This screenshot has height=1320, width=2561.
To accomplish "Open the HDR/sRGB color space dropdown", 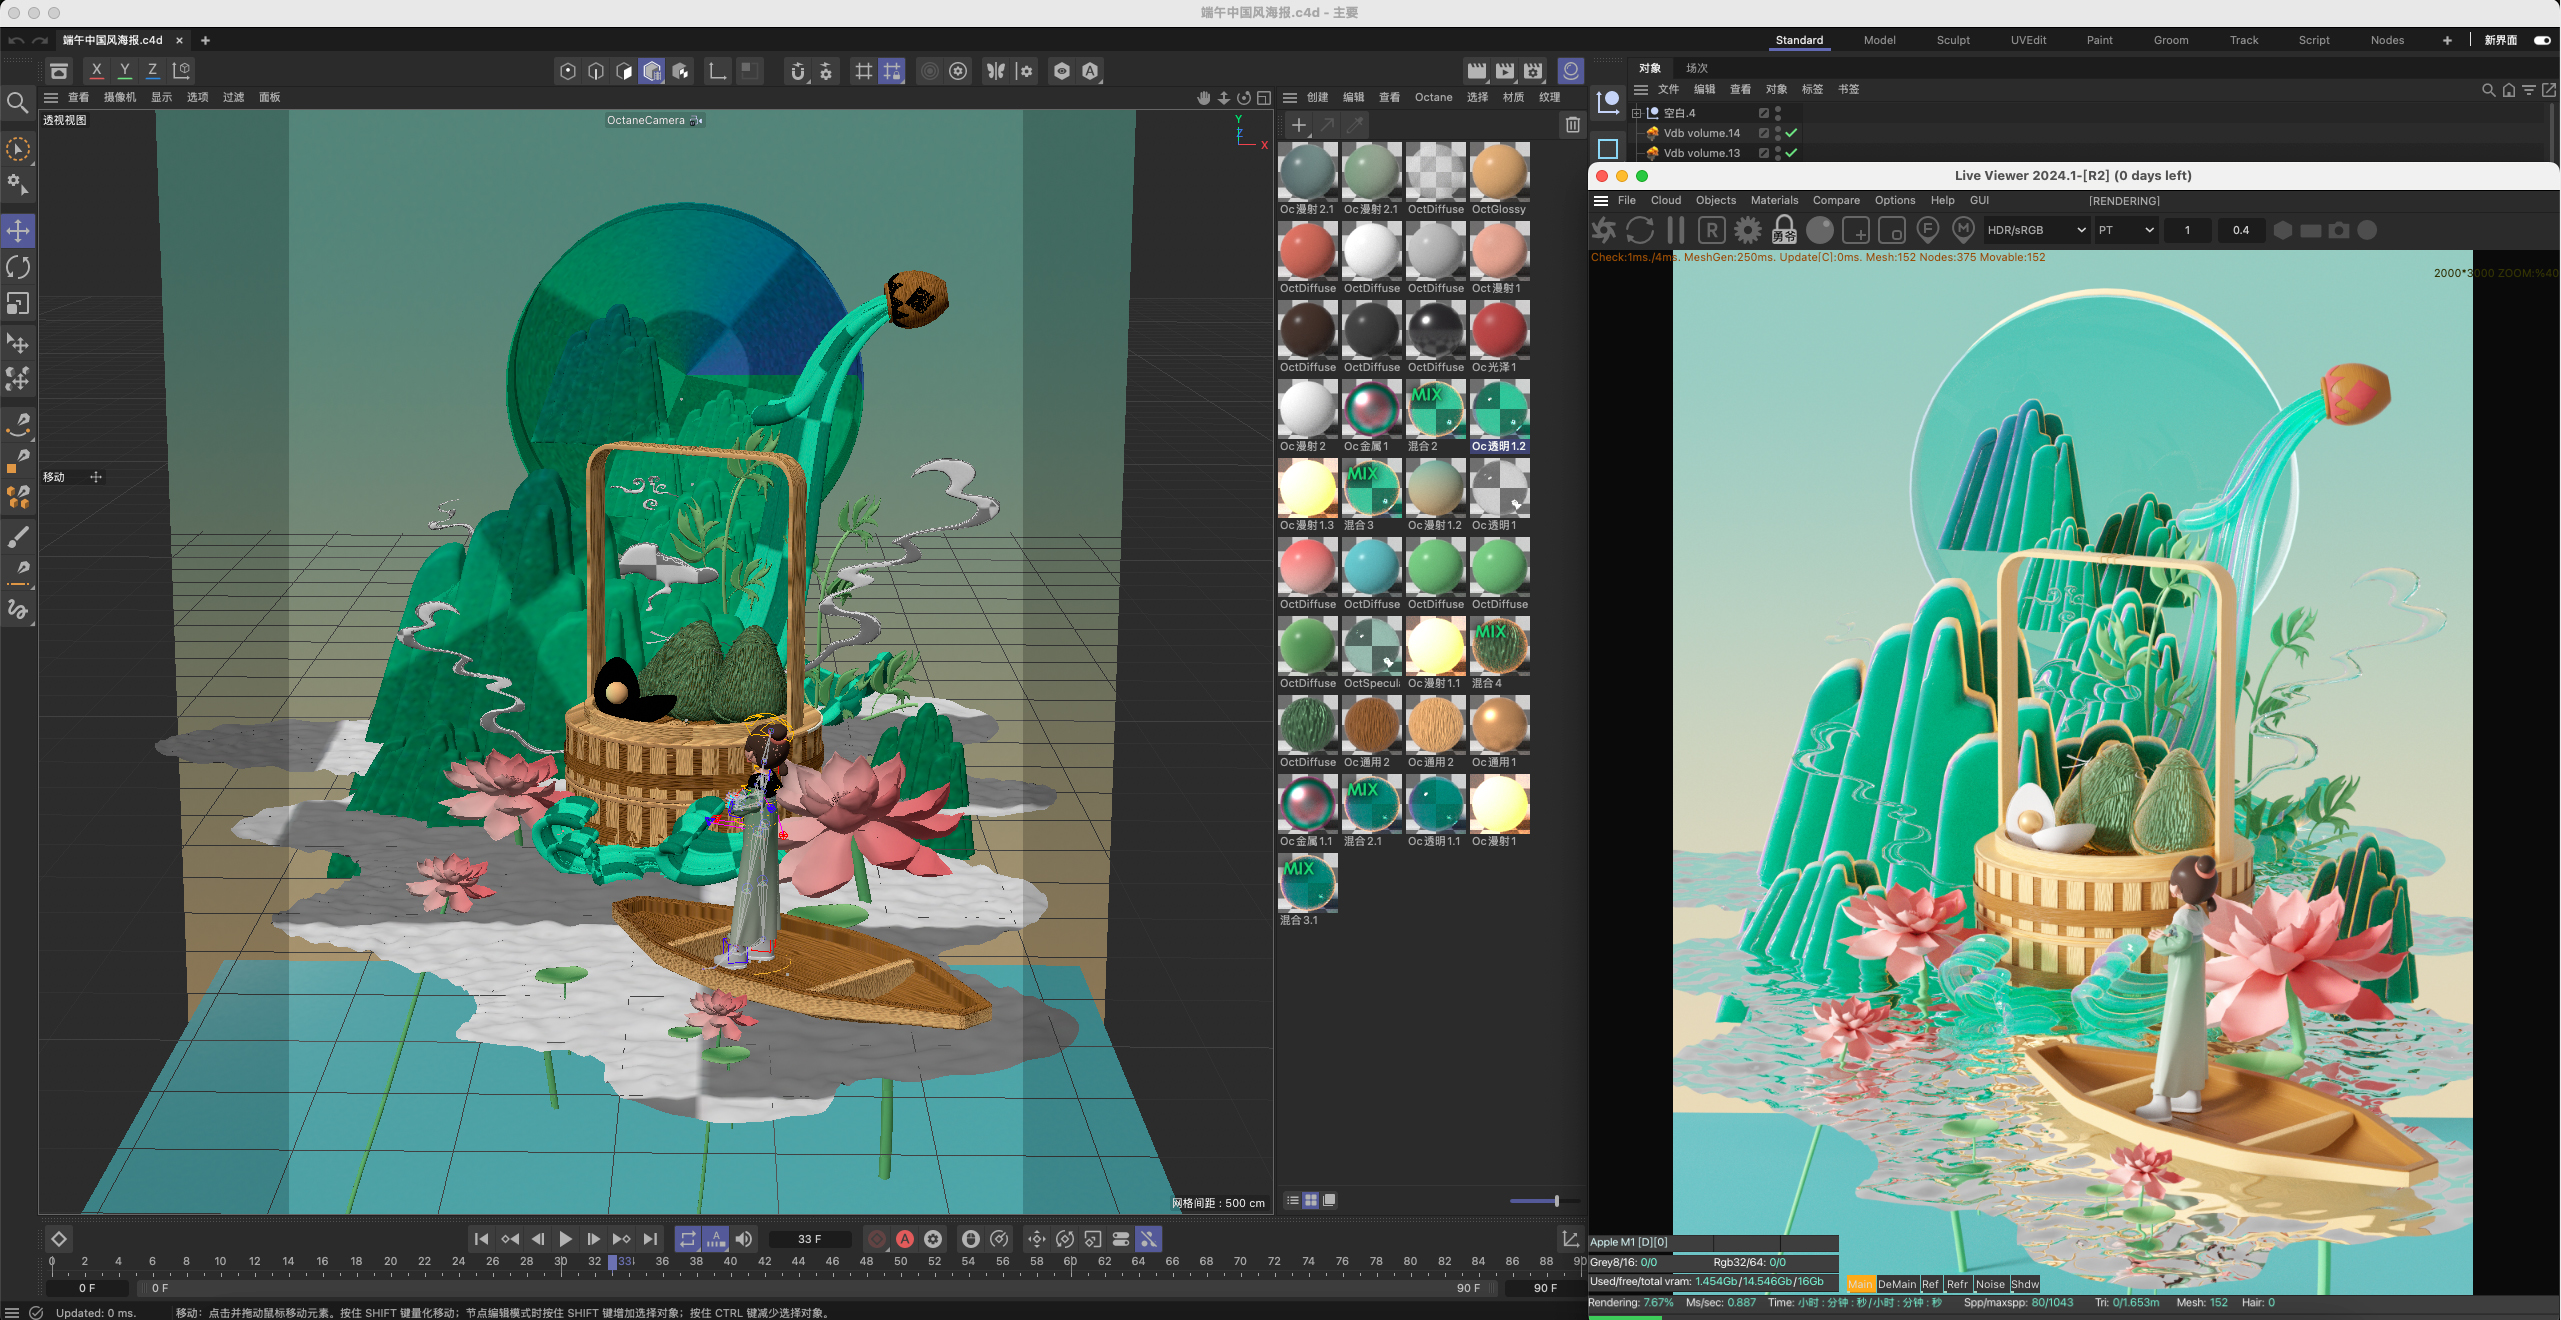I will 2036,230.
